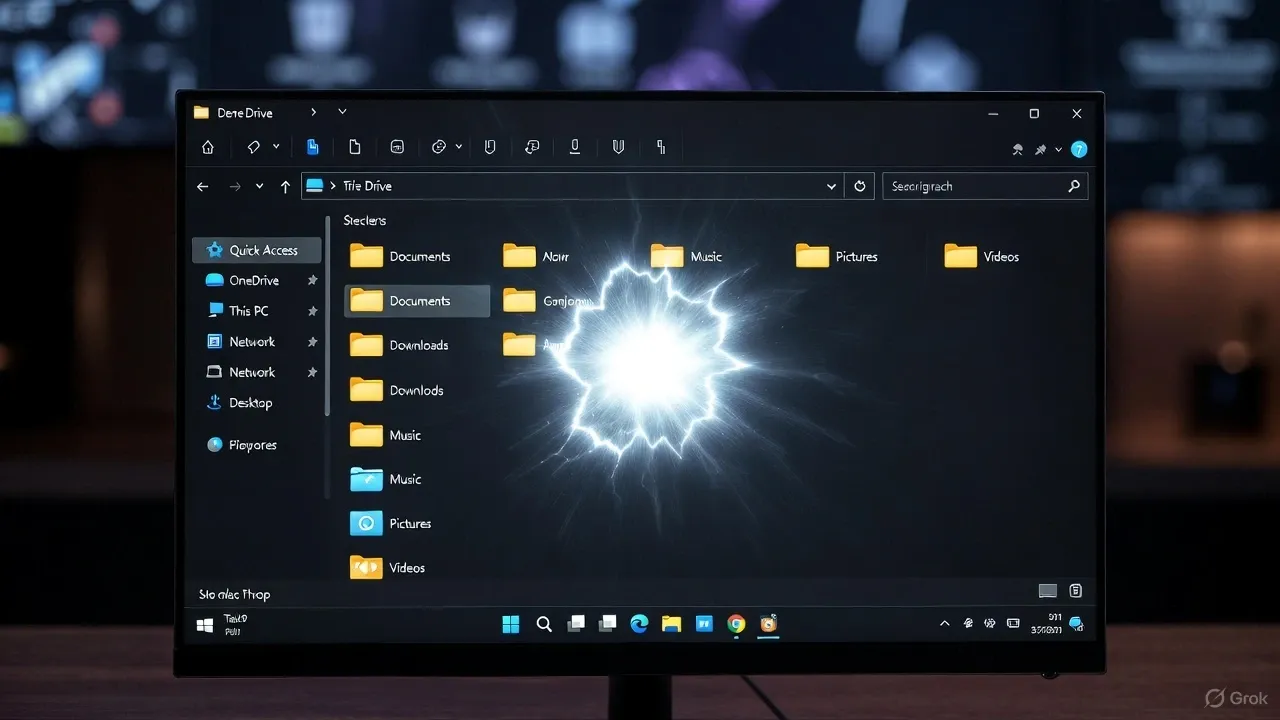Open the Videos folder in the top row

(981, 257)
